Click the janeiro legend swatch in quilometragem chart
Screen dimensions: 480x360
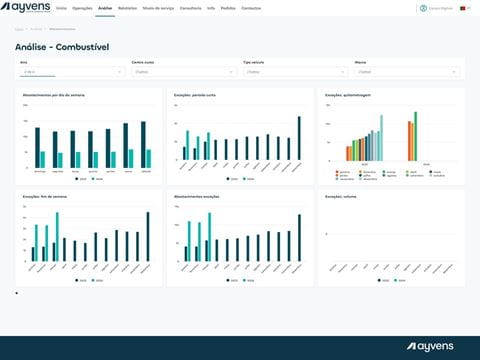[337, 172]
